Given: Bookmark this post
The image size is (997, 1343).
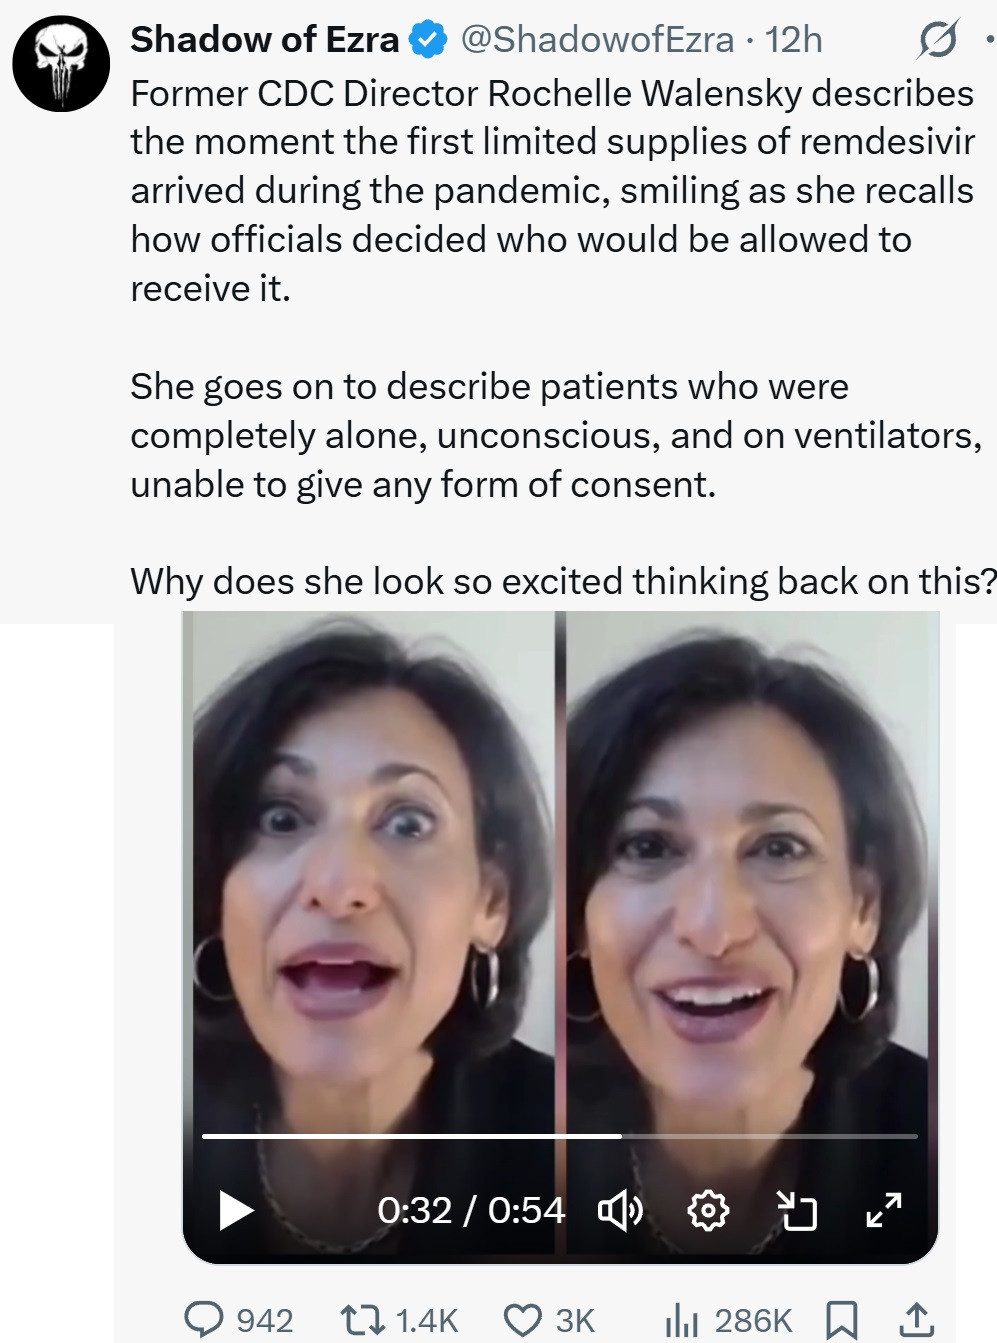Looking at the screenshot, I should pyautogui.click(x=841, y=1320).
